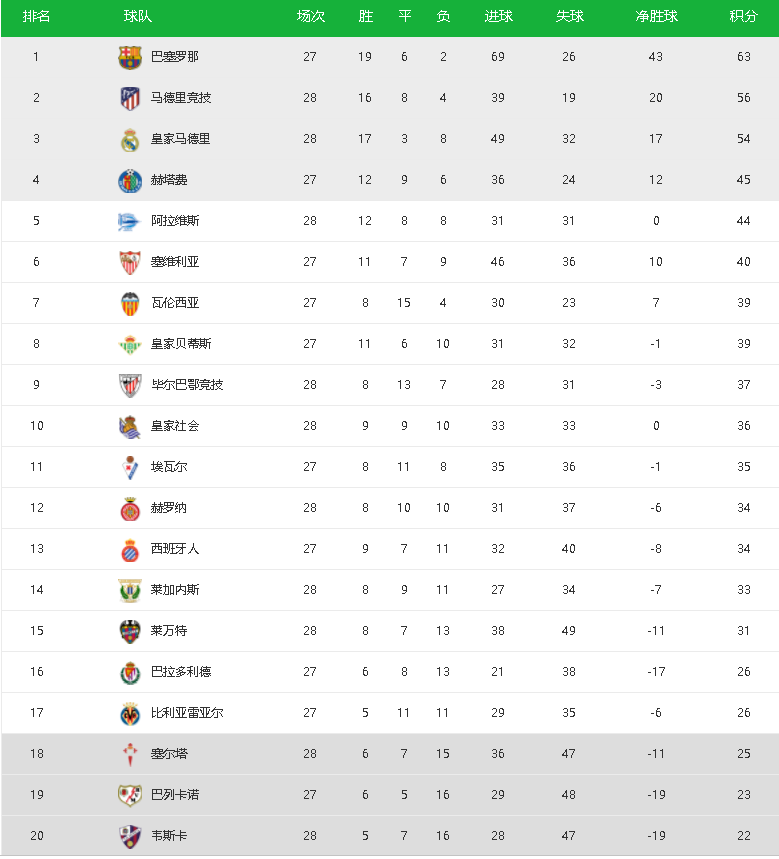
Task: Select the 进球 goals scored header
Action: click(x=498, y=16)
